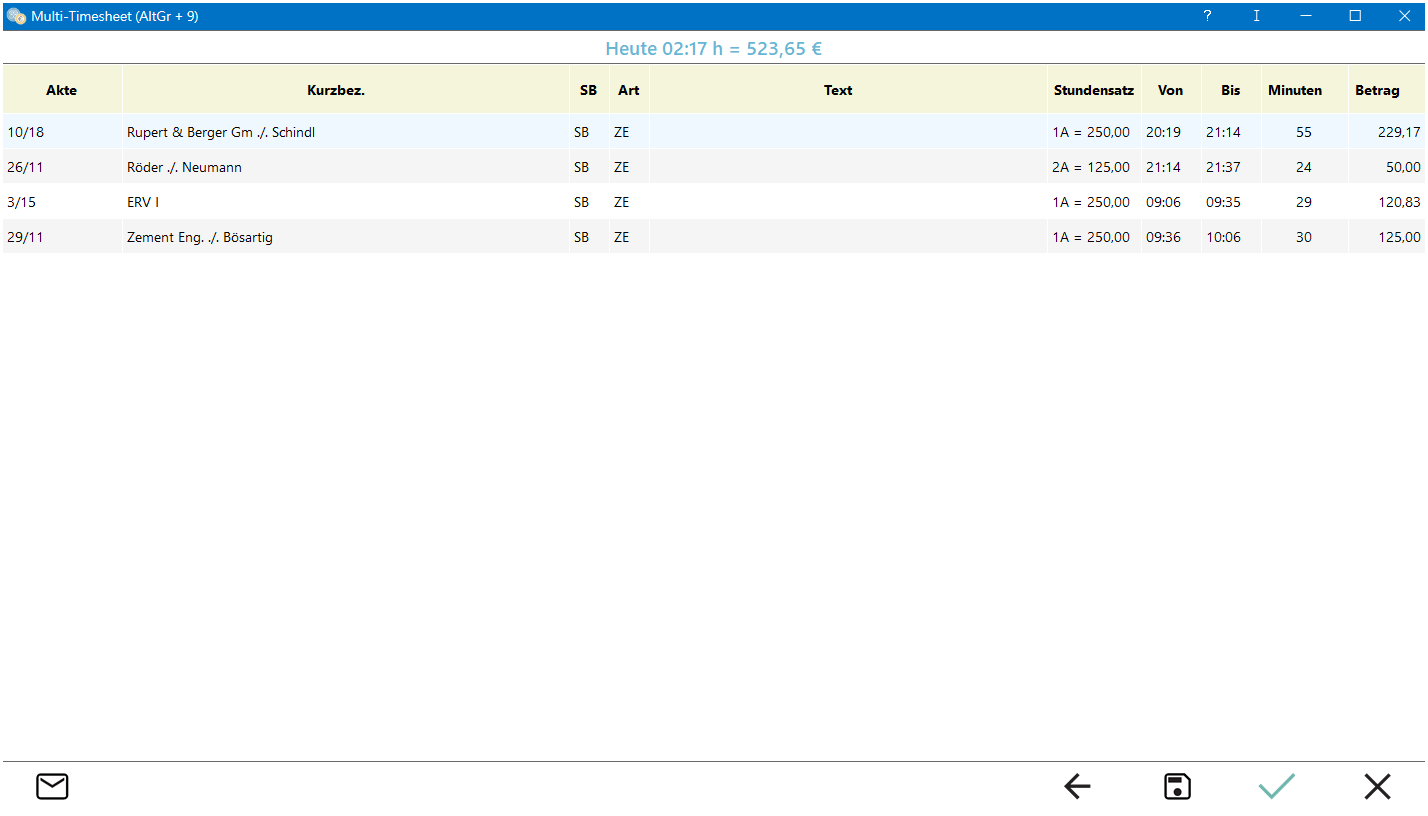Confirm with the green checkmark icon

click(1277, 787)
